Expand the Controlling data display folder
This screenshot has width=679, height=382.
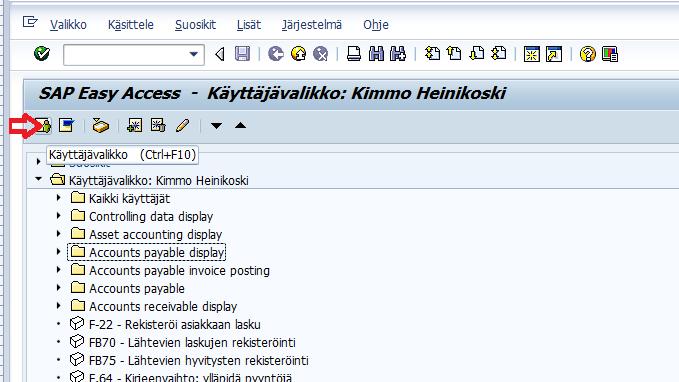(x=58, y=216)
